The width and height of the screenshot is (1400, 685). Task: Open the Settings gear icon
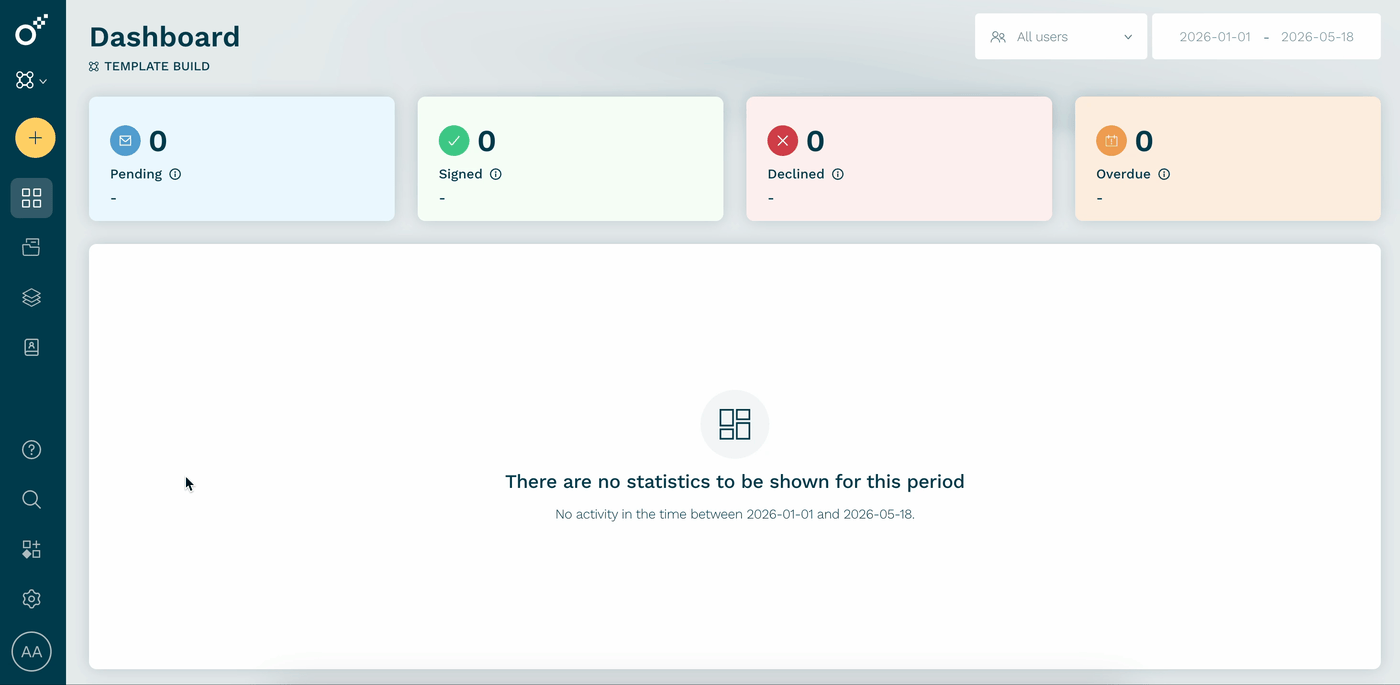(x=32, y=599)
